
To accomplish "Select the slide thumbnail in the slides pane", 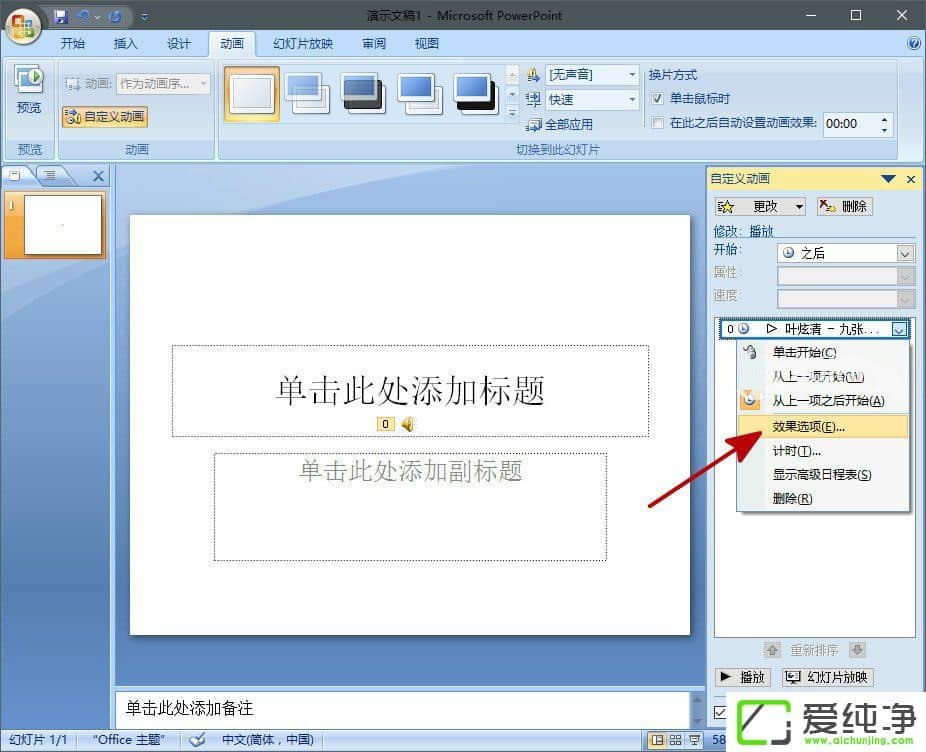I will (x=55, y=225).
